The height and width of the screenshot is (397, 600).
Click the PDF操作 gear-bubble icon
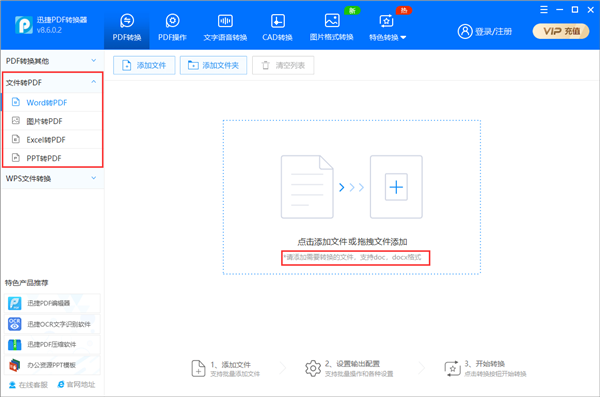click(172, 21)
